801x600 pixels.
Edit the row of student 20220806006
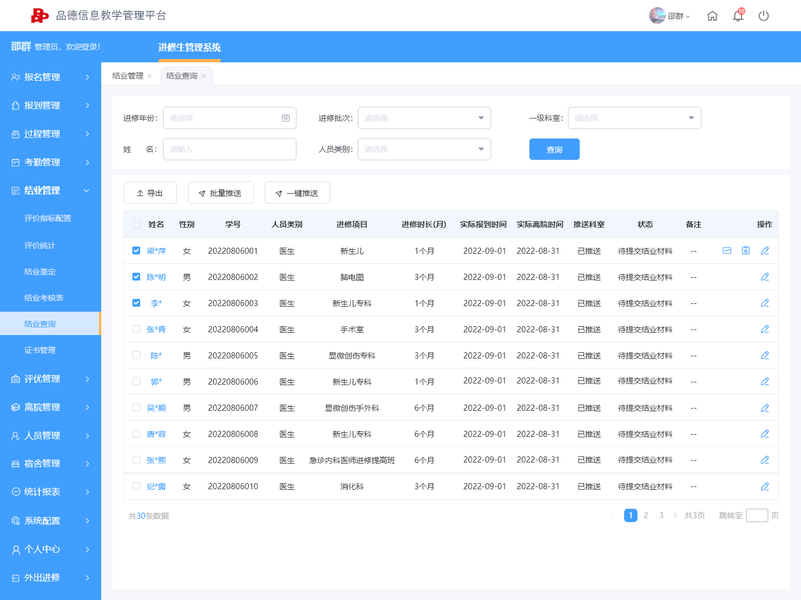pyautogui.click(x=765, y=381)
